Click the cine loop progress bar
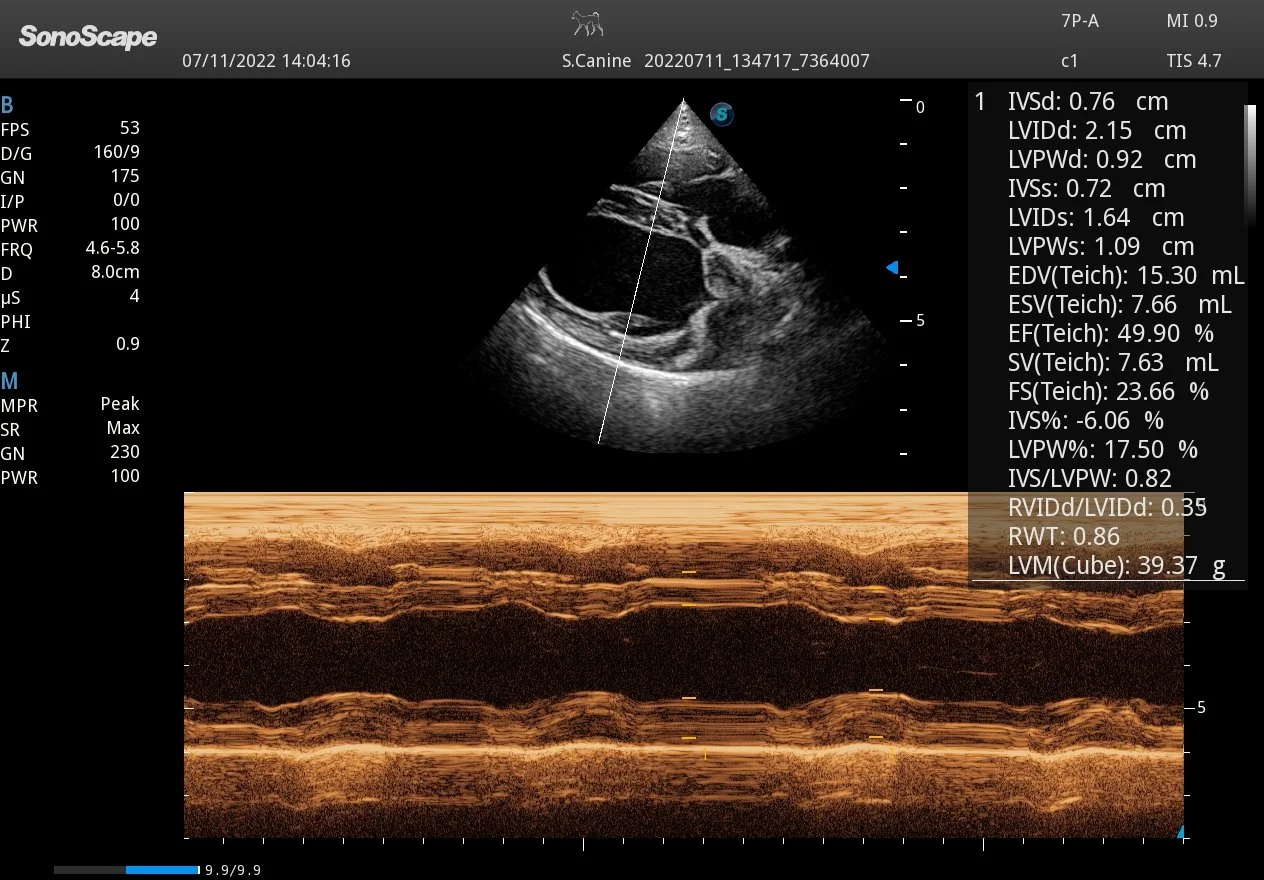 (126, 870)
